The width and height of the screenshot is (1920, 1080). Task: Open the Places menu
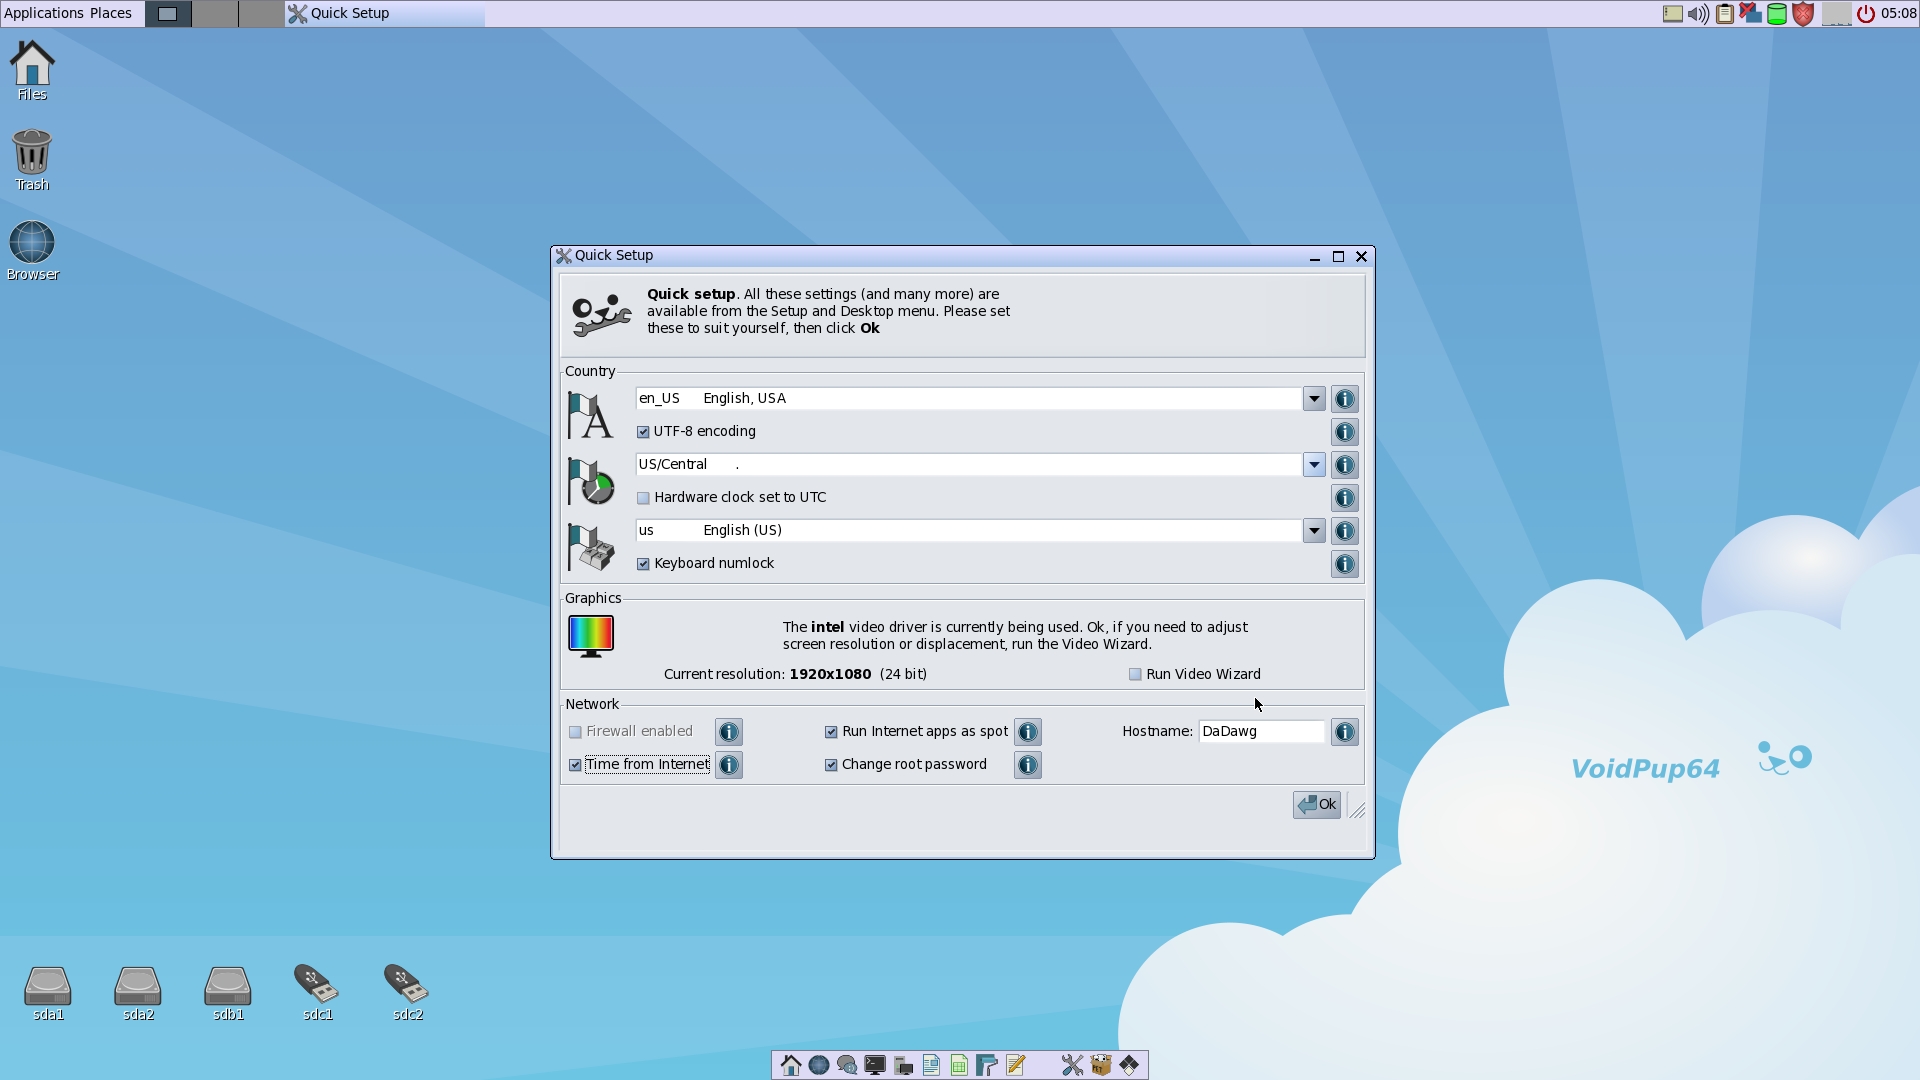point(111,13)
